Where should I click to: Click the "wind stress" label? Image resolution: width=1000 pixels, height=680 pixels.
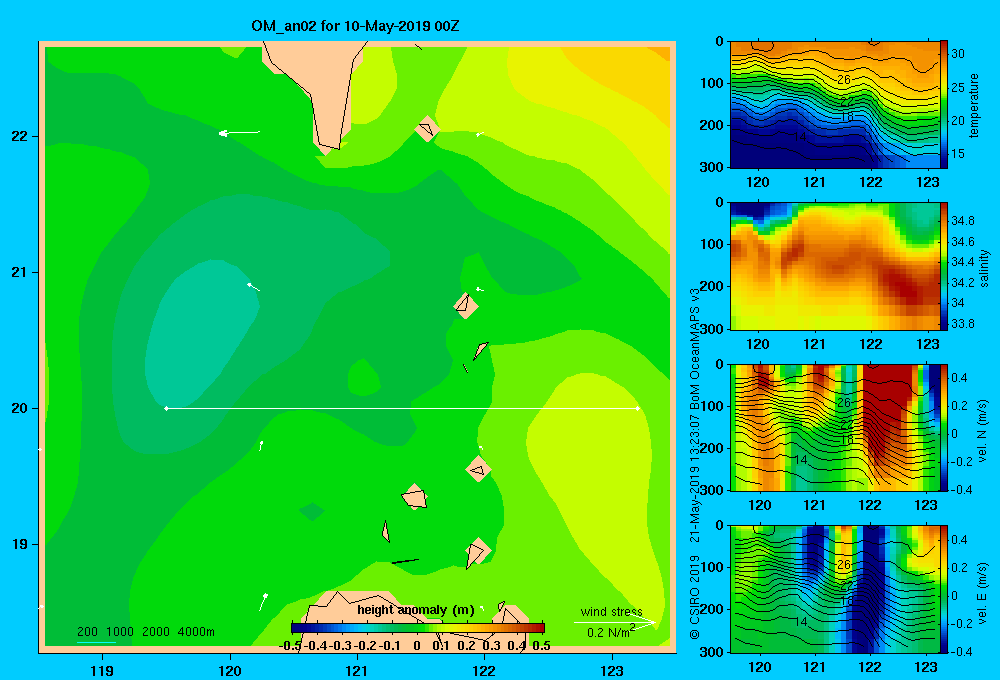click(611, 612)
